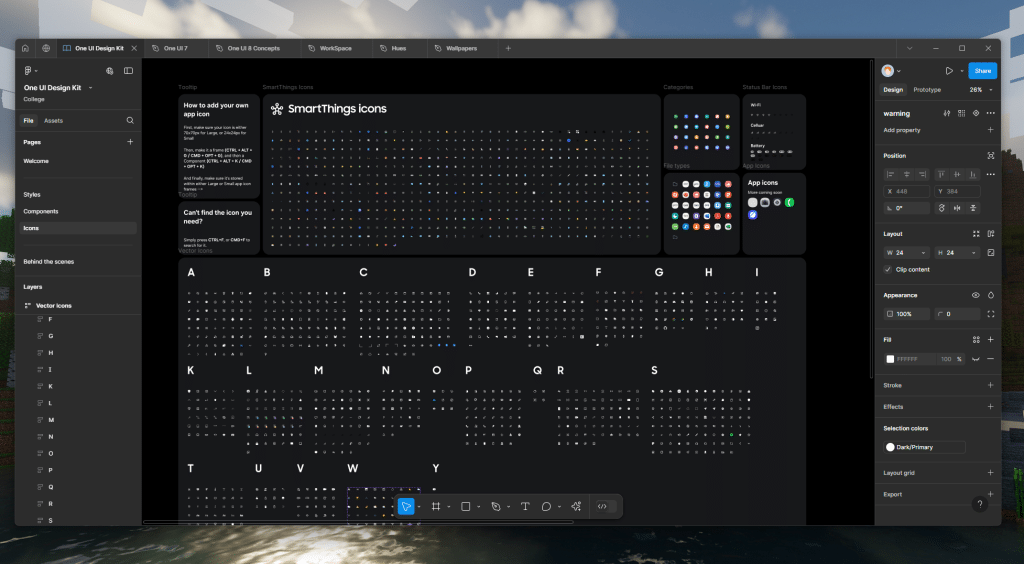The height and width of the screenshot is (564, 1024).
Task: Align selection to horizontal centers
Action: click(906, 174)
